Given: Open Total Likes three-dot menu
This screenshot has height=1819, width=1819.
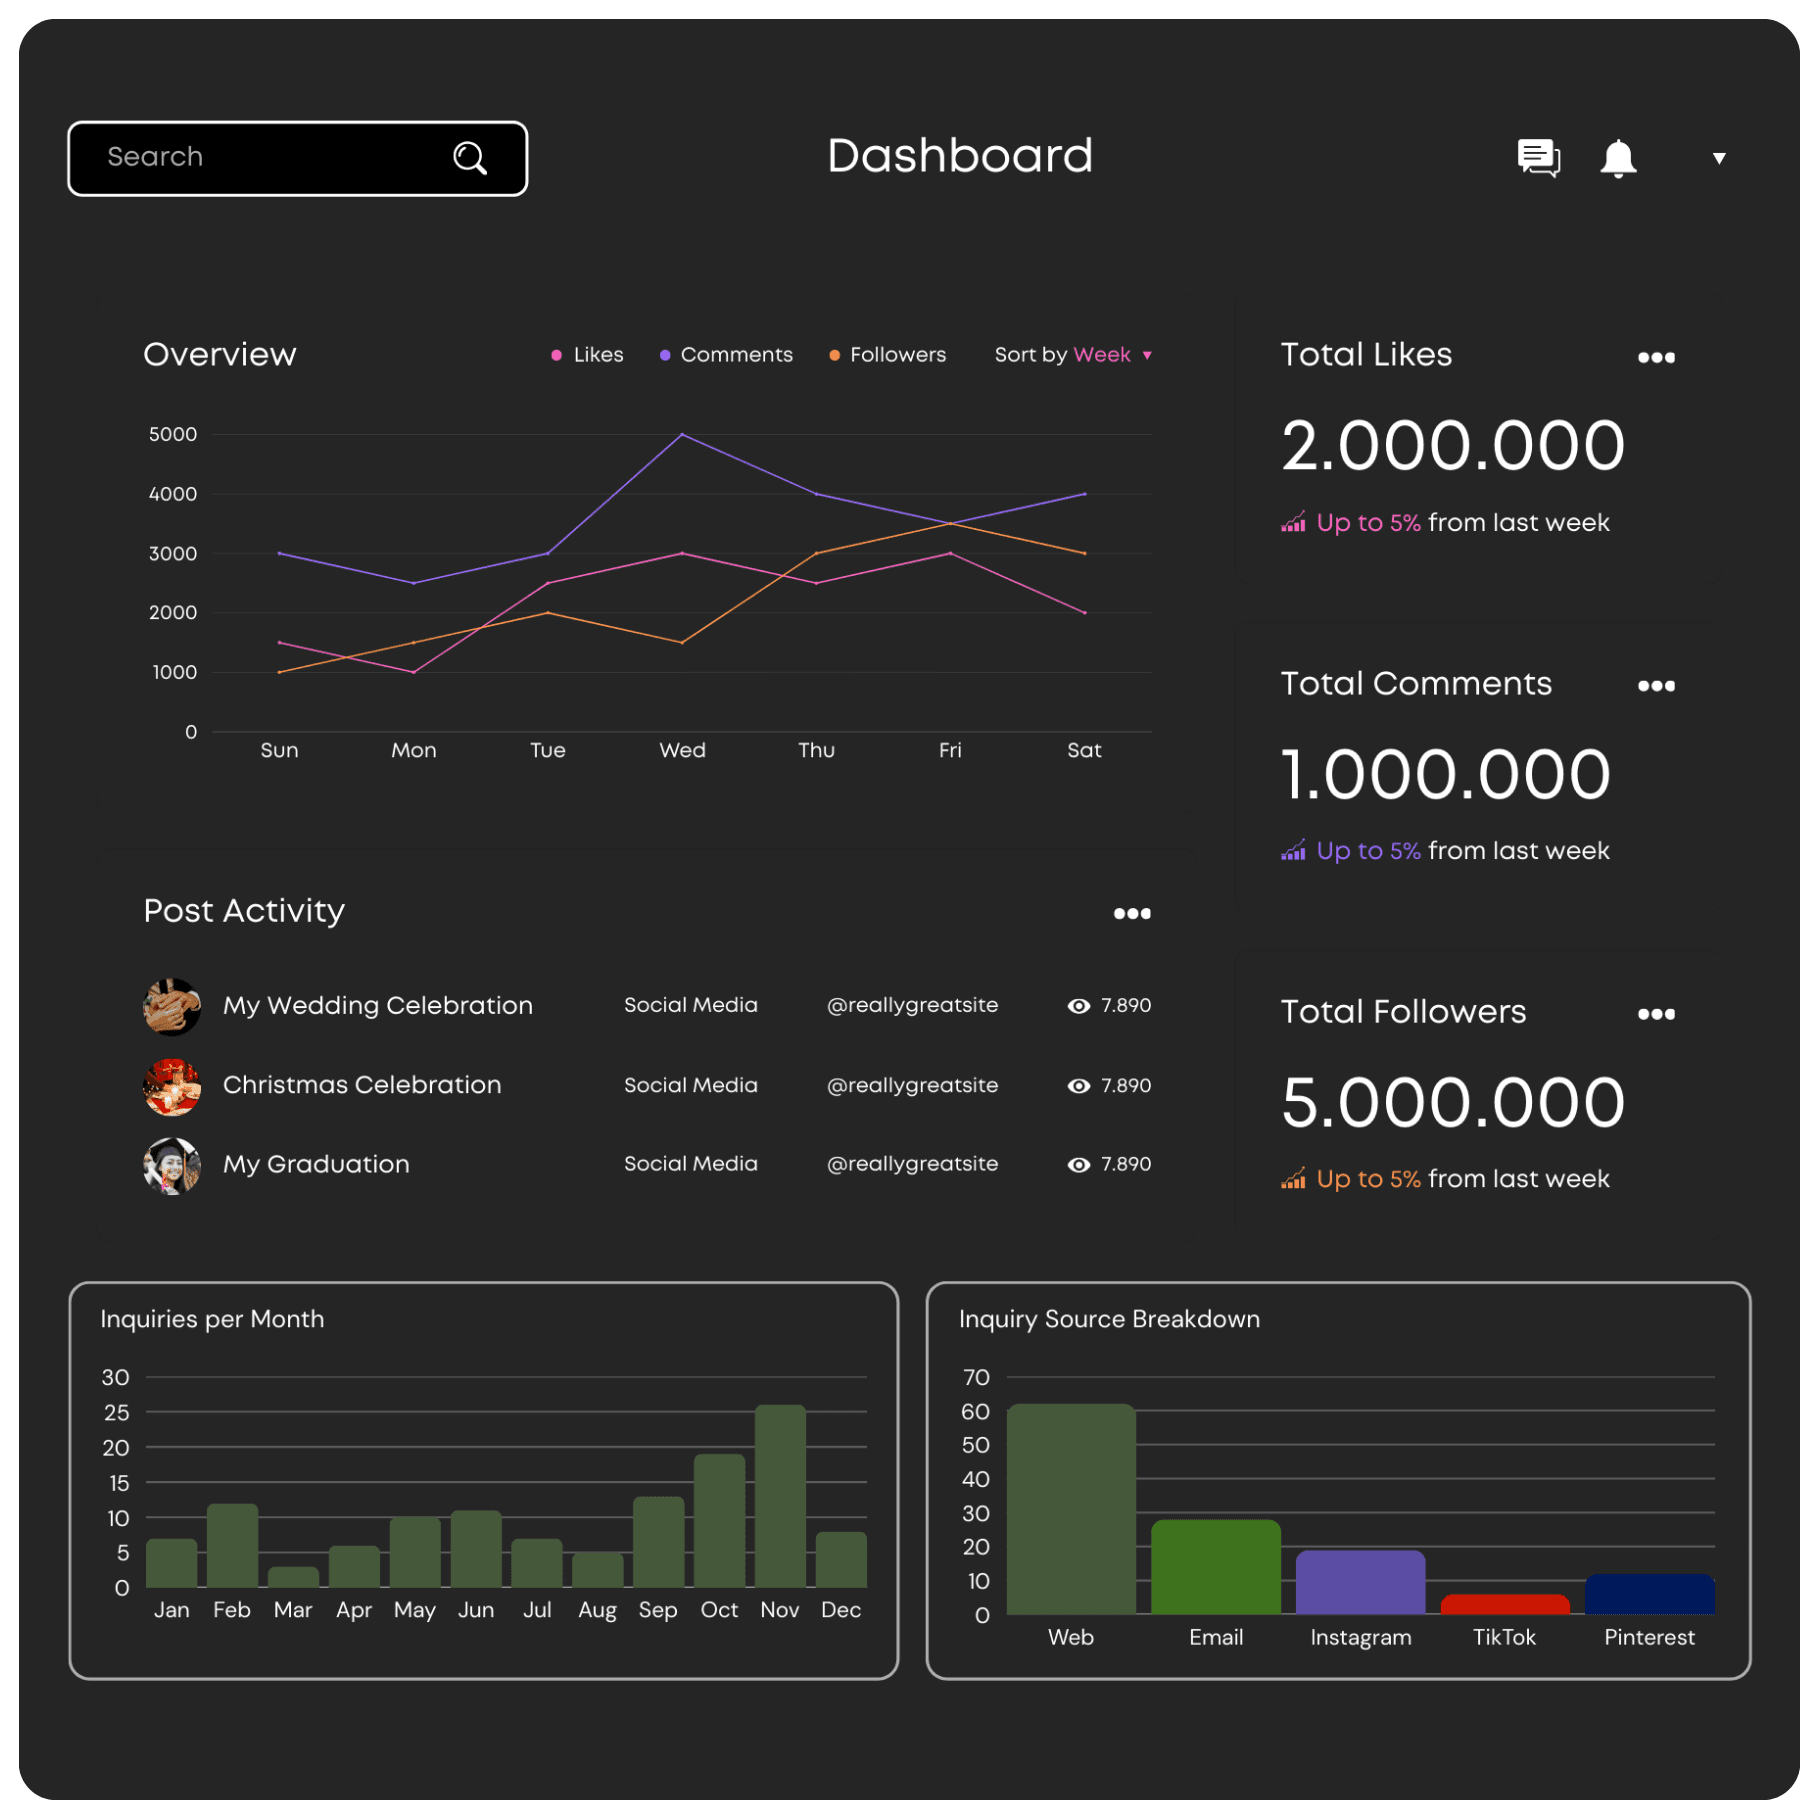Looking at the screenshot, I should pyautogui.click(x=1655, y=358).
